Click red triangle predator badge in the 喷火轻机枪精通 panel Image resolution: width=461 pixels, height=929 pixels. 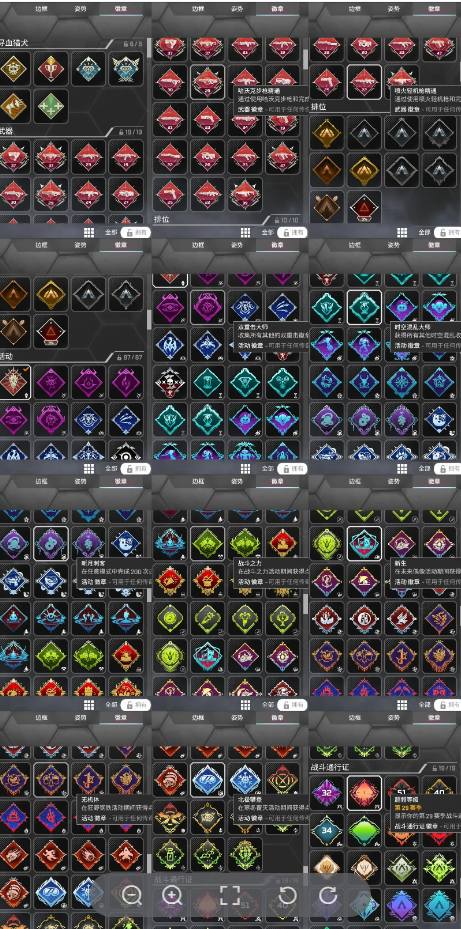coord(364,207)
